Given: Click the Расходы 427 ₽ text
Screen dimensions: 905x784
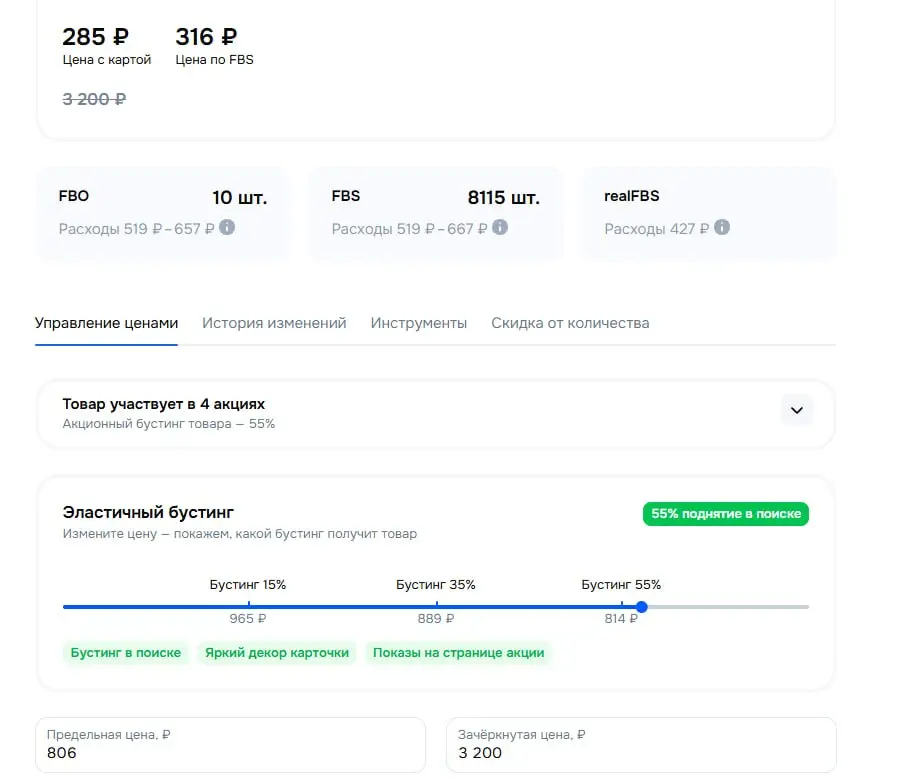Looking at the screenshot, I should point(656,229).
